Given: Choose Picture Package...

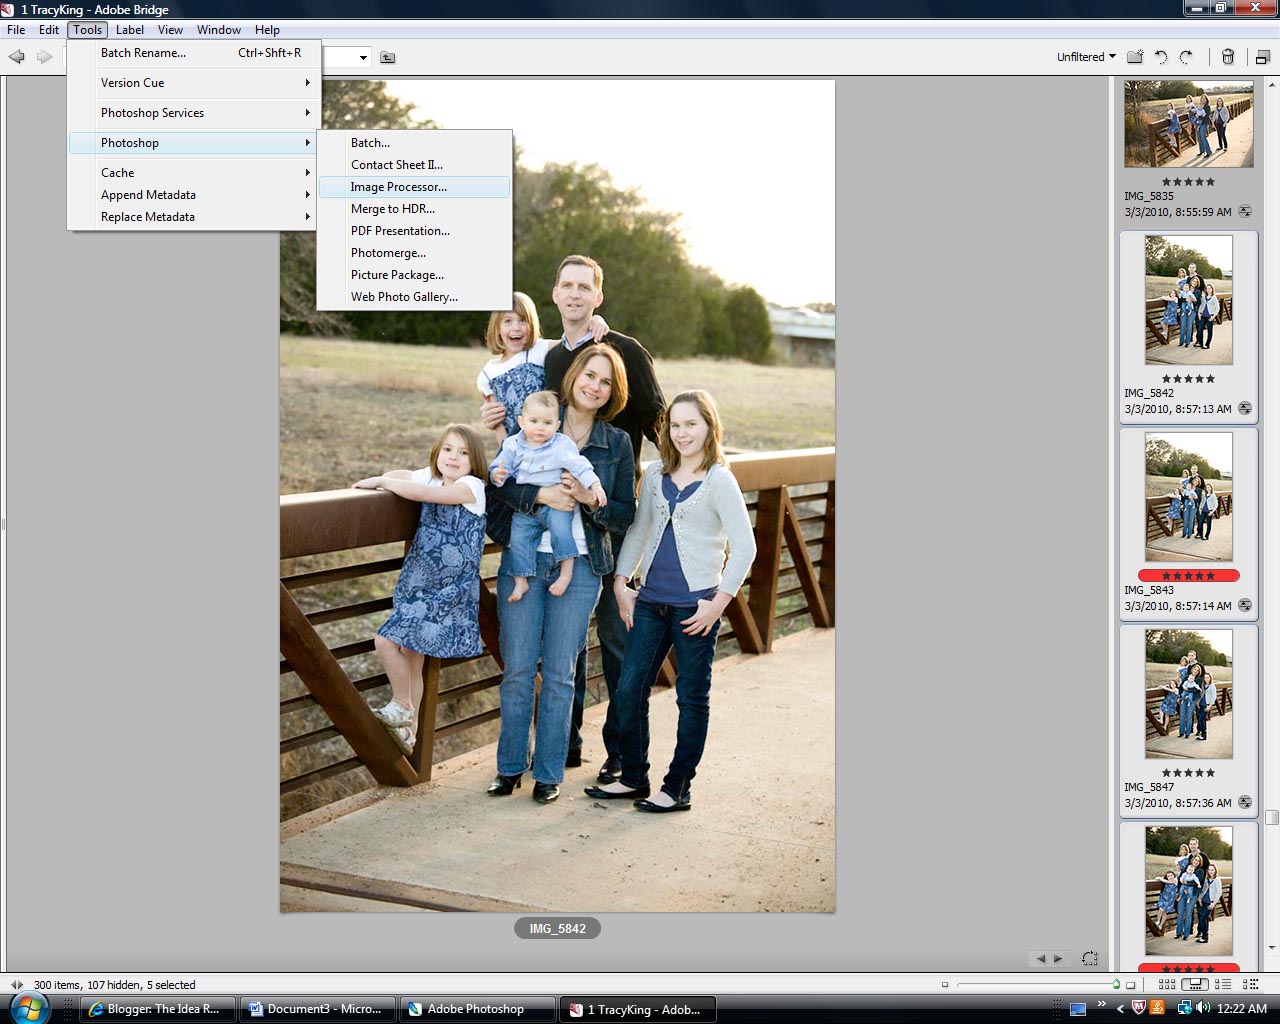Looking at the screenshot, I should coord(414,275).
